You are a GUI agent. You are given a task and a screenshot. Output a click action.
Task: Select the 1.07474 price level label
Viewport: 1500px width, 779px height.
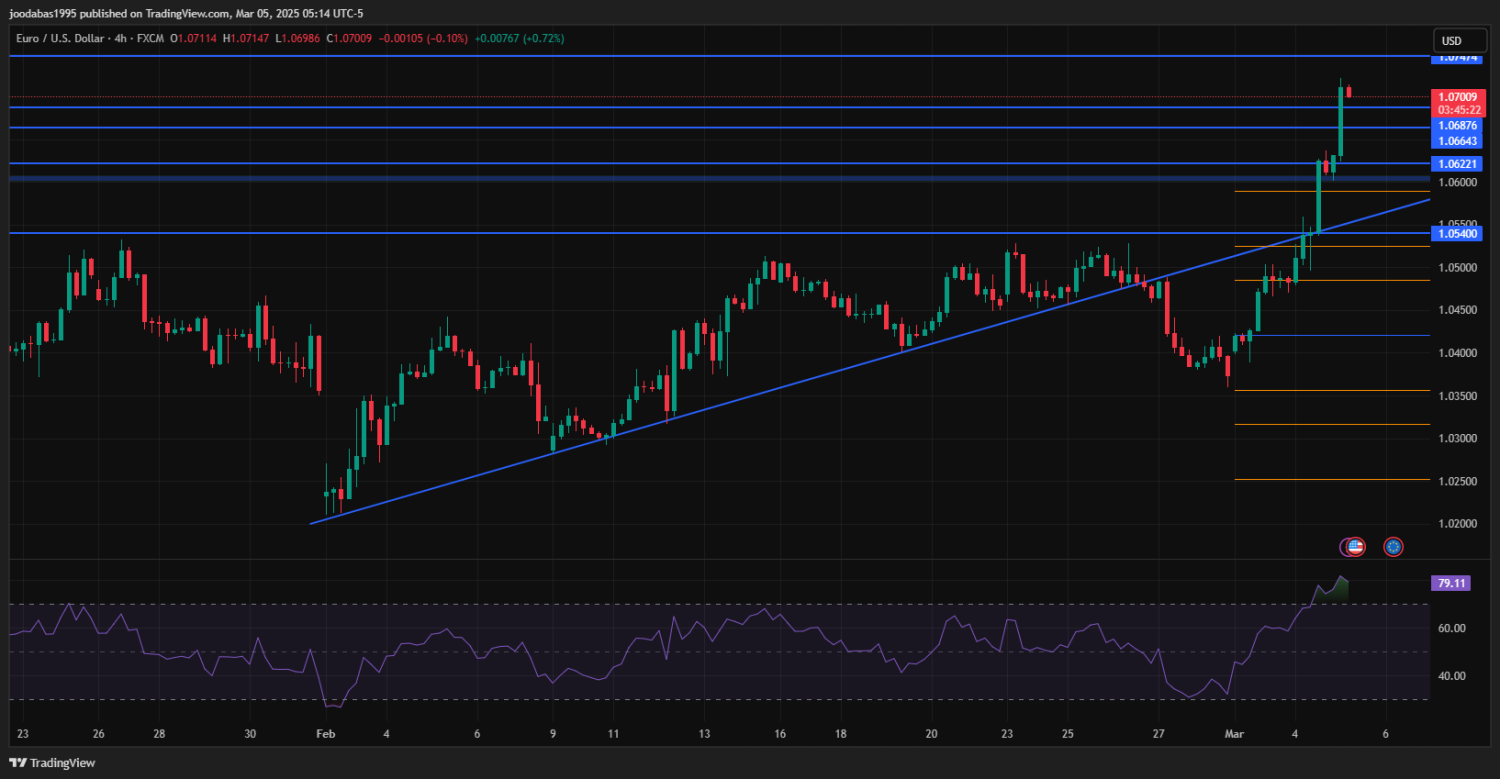tap(1457, 58)
